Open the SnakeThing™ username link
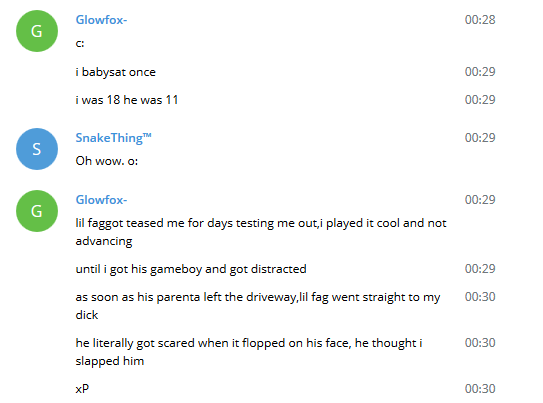 114,138
